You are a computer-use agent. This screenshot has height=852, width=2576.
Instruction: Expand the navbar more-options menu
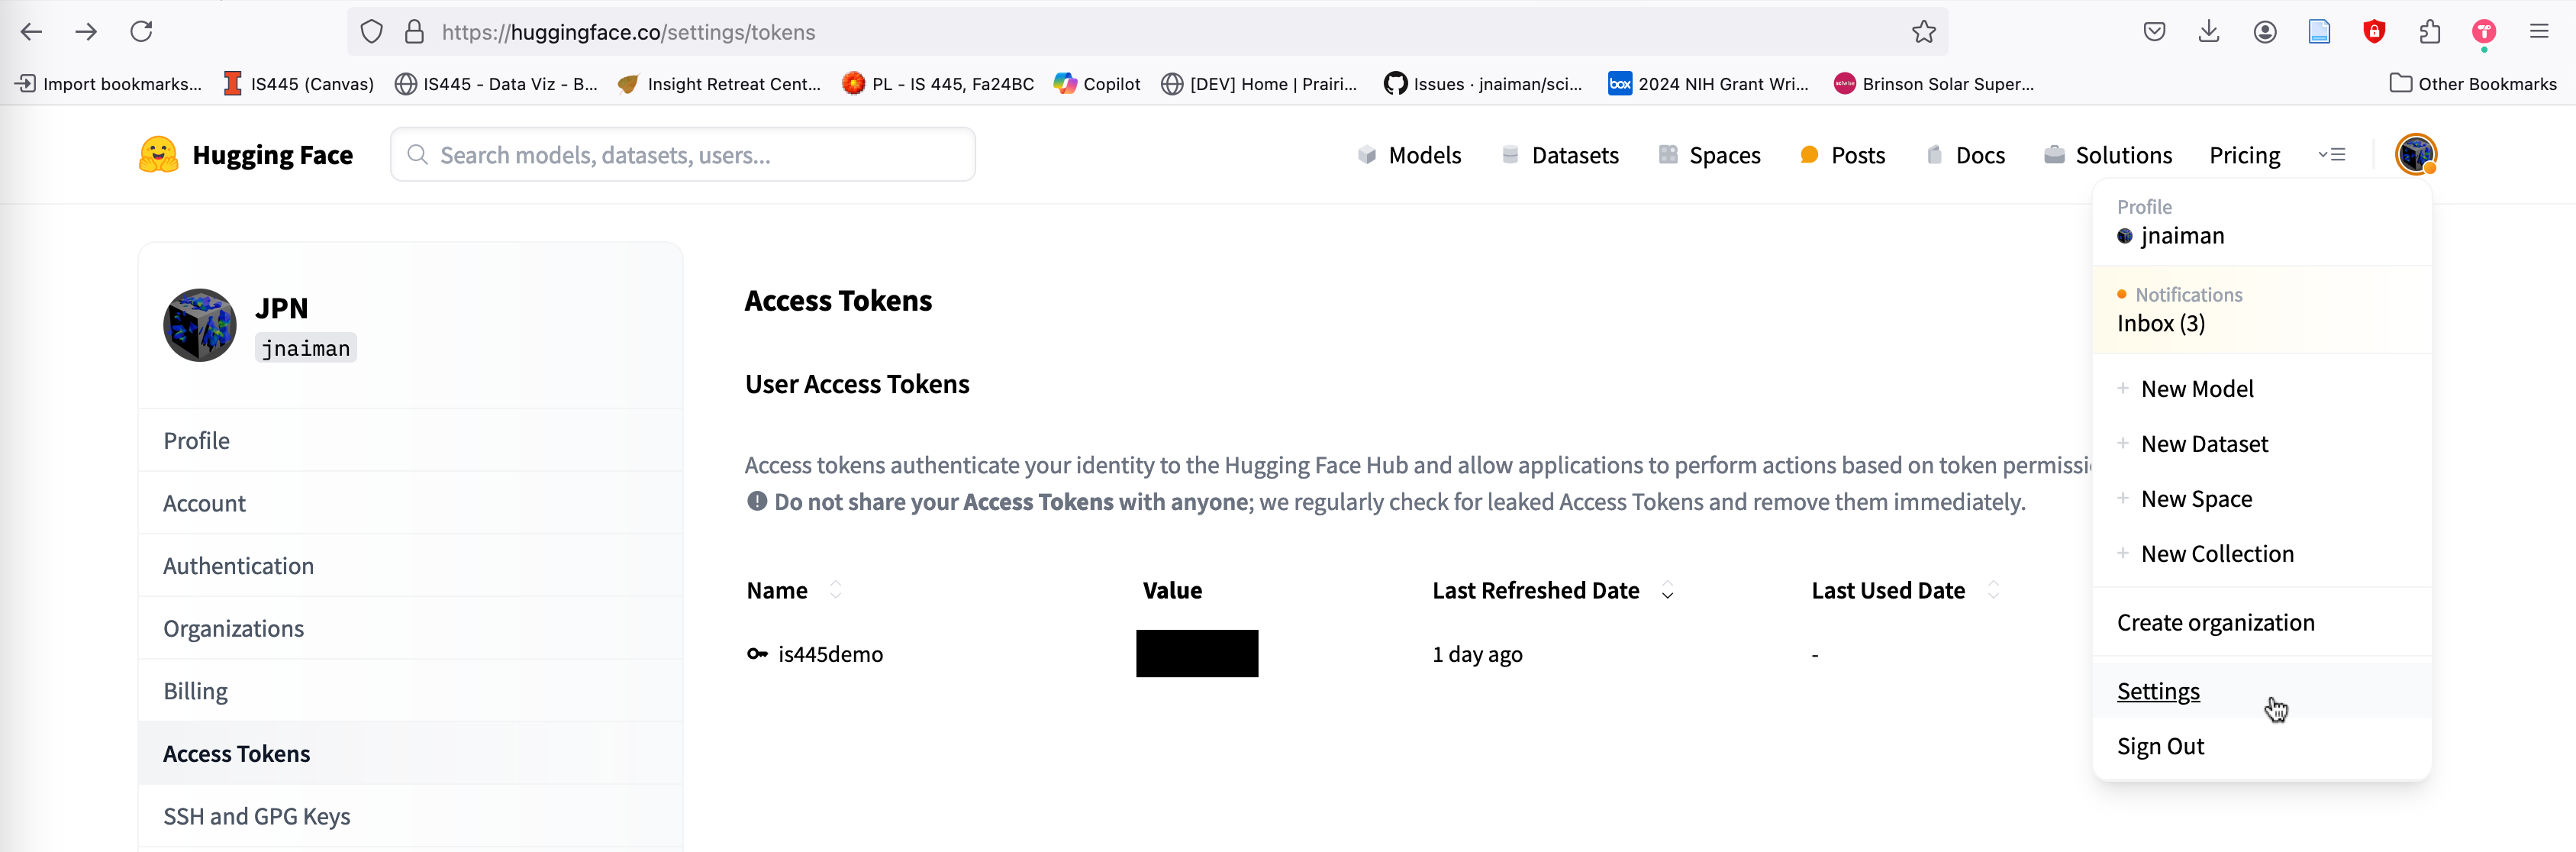[x=2331, y=155]
